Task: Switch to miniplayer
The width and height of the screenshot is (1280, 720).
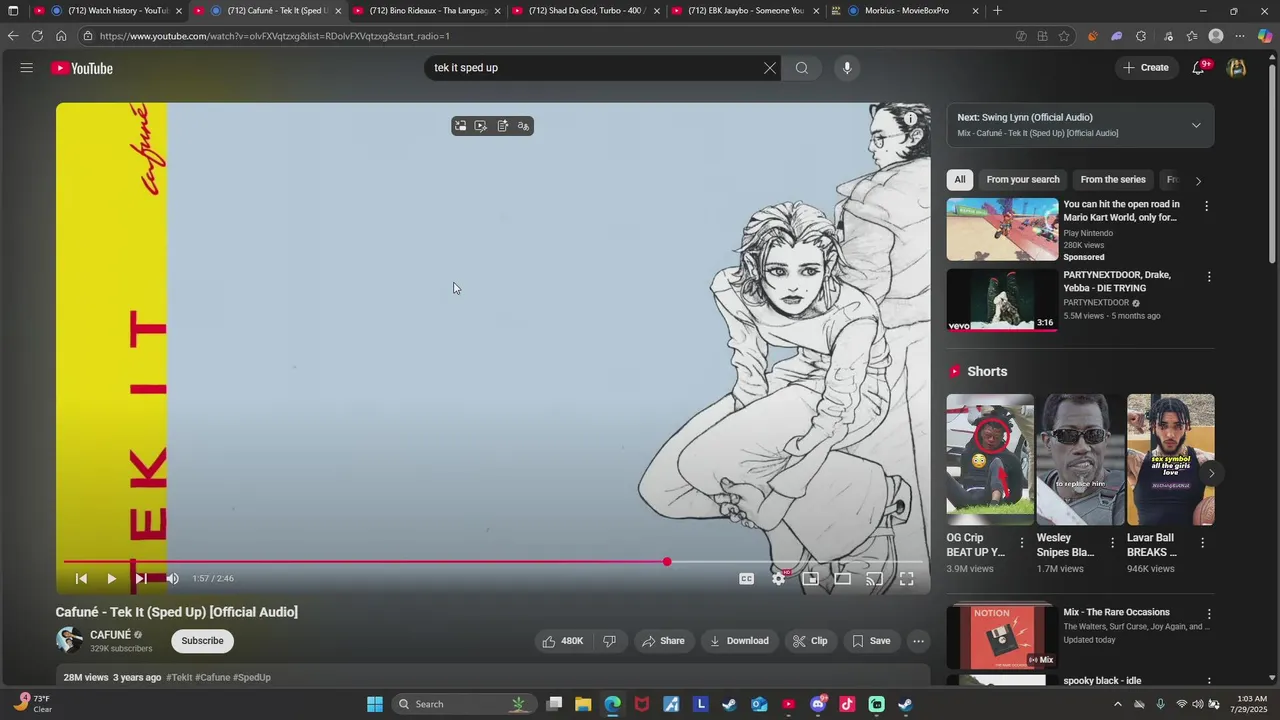Action: pos(811,578)
